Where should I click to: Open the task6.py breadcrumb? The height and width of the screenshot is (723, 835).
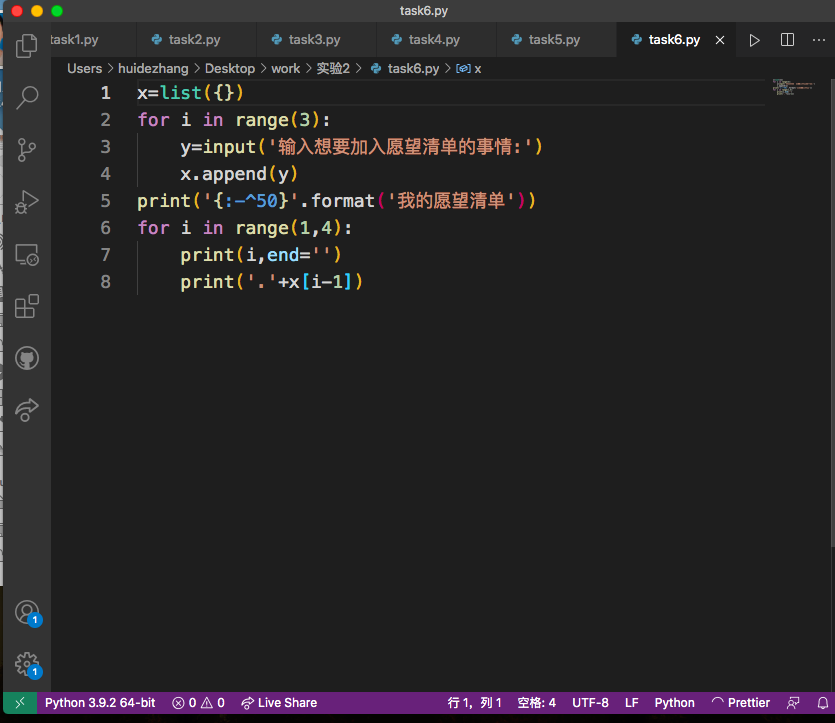(405, 69)
